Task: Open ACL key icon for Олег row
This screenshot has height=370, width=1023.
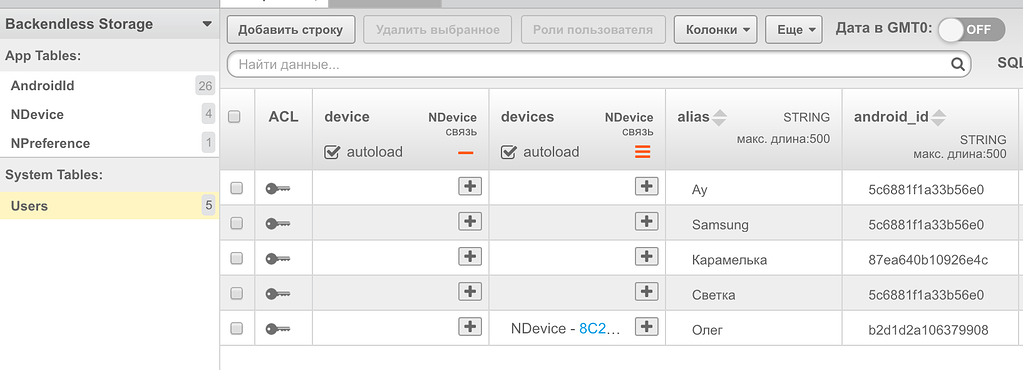Action: click(x=277, y=329)
